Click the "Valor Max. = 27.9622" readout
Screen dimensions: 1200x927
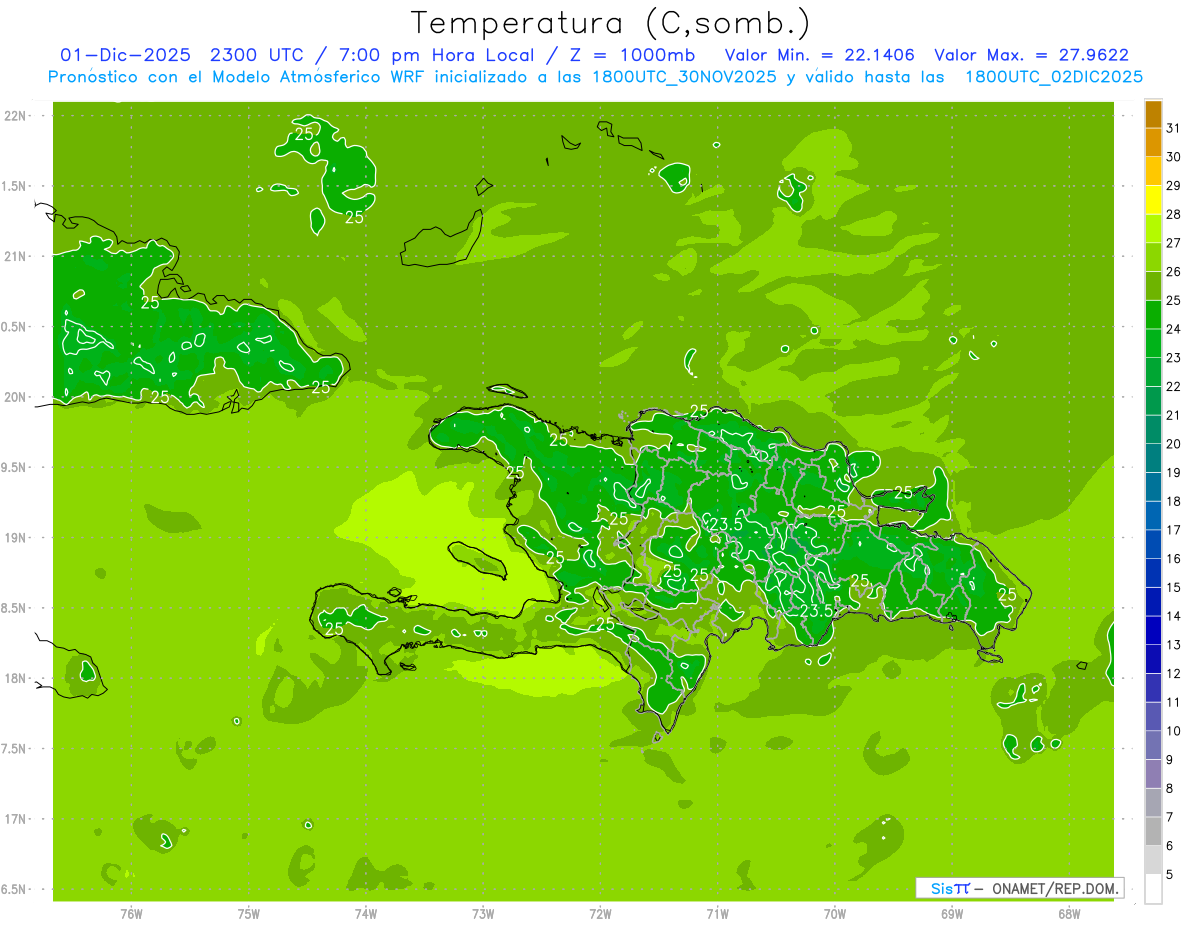point(1032,55)
